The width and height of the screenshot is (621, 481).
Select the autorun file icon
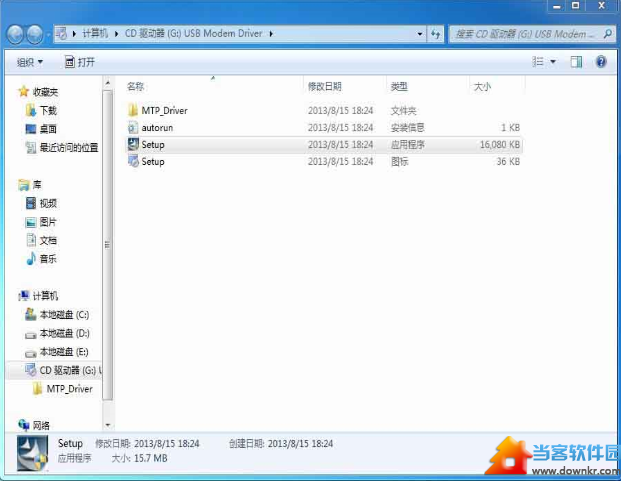click(133, 127)
